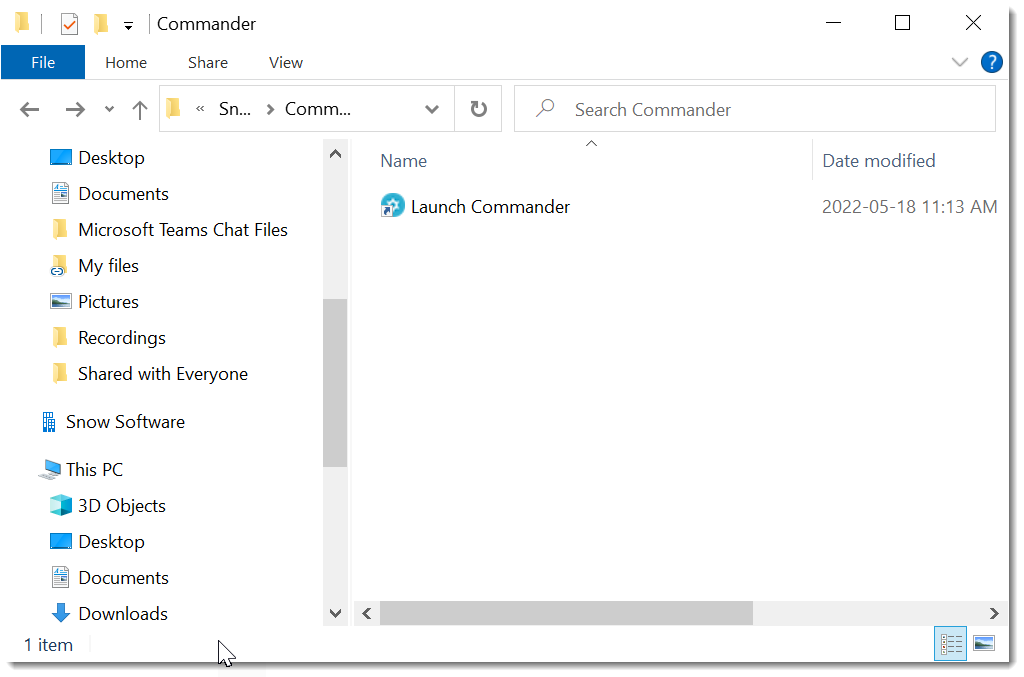The width and height of the screenshot is (1024, 677).
Task: Select Documents under This PC
Action: 123,578
